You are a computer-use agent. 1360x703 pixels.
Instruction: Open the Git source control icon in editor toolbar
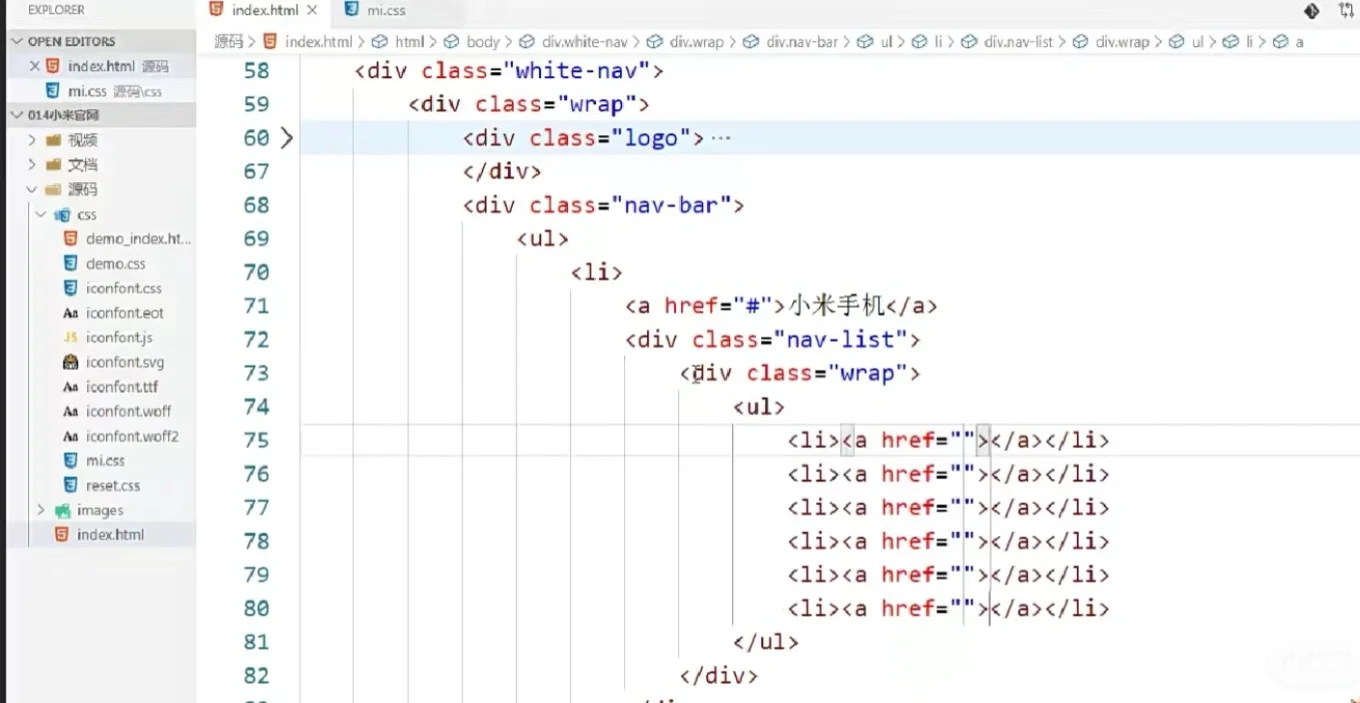pos(1311,11)
